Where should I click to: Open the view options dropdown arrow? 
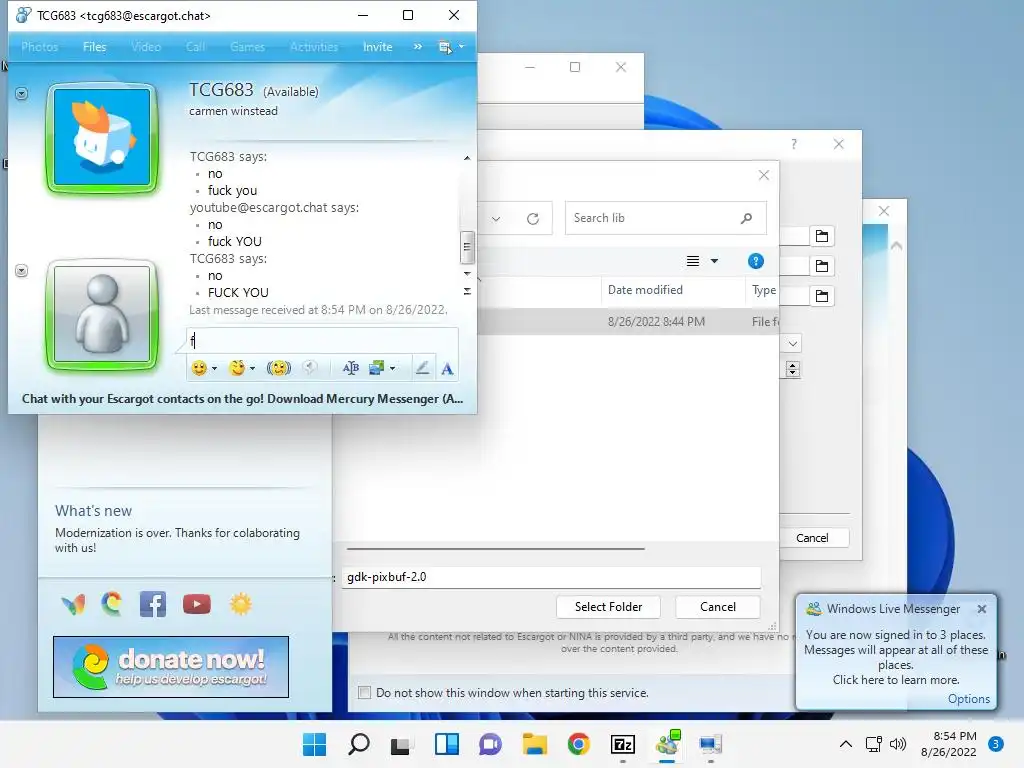click(x=714, y=261)
